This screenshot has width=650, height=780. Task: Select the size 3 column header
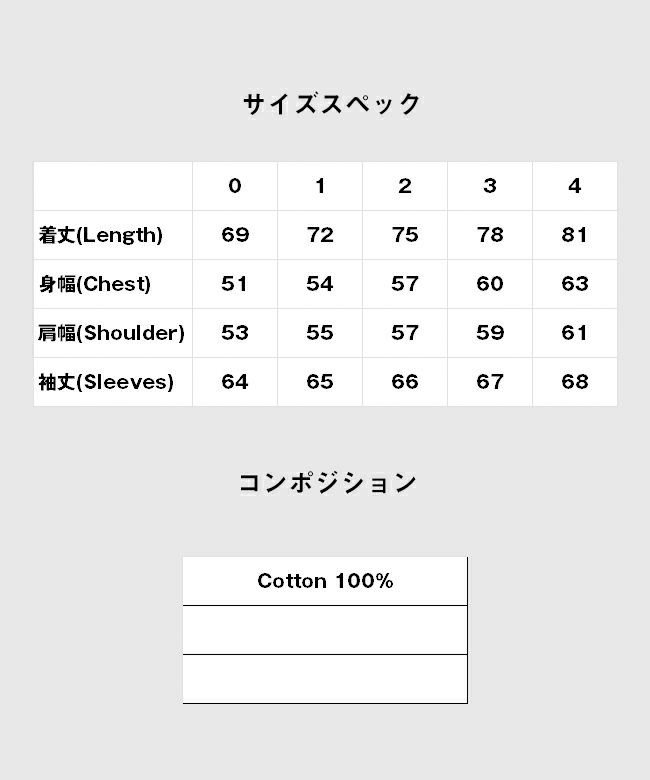(490, 186)
